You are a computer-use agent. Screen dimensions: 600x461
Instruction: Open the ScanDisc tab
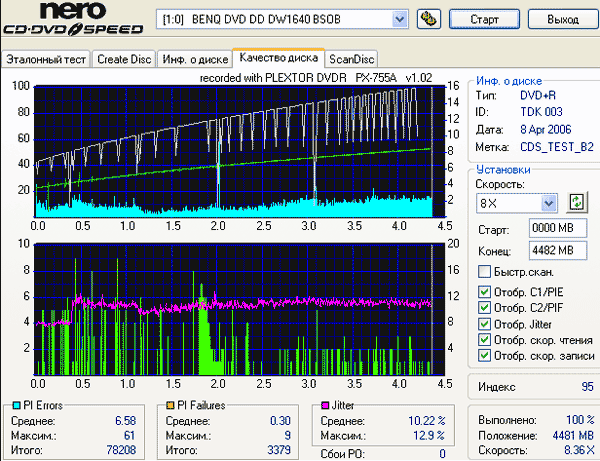351,59
